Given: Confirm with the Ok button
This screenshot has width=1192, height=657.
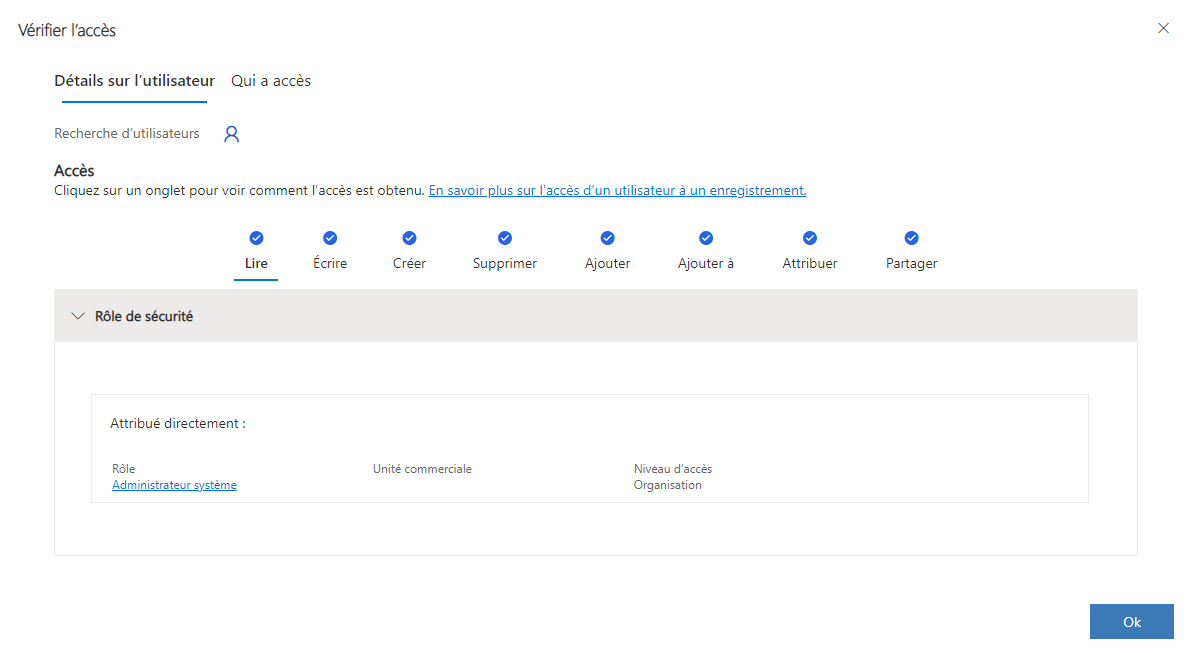Looking at the screenshot, I should click(1131, 621).
